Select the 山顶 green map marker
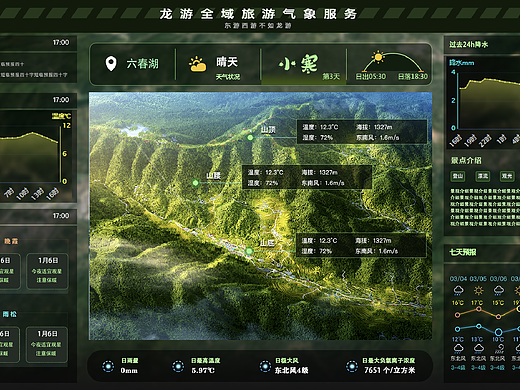 tap(250, 137)
